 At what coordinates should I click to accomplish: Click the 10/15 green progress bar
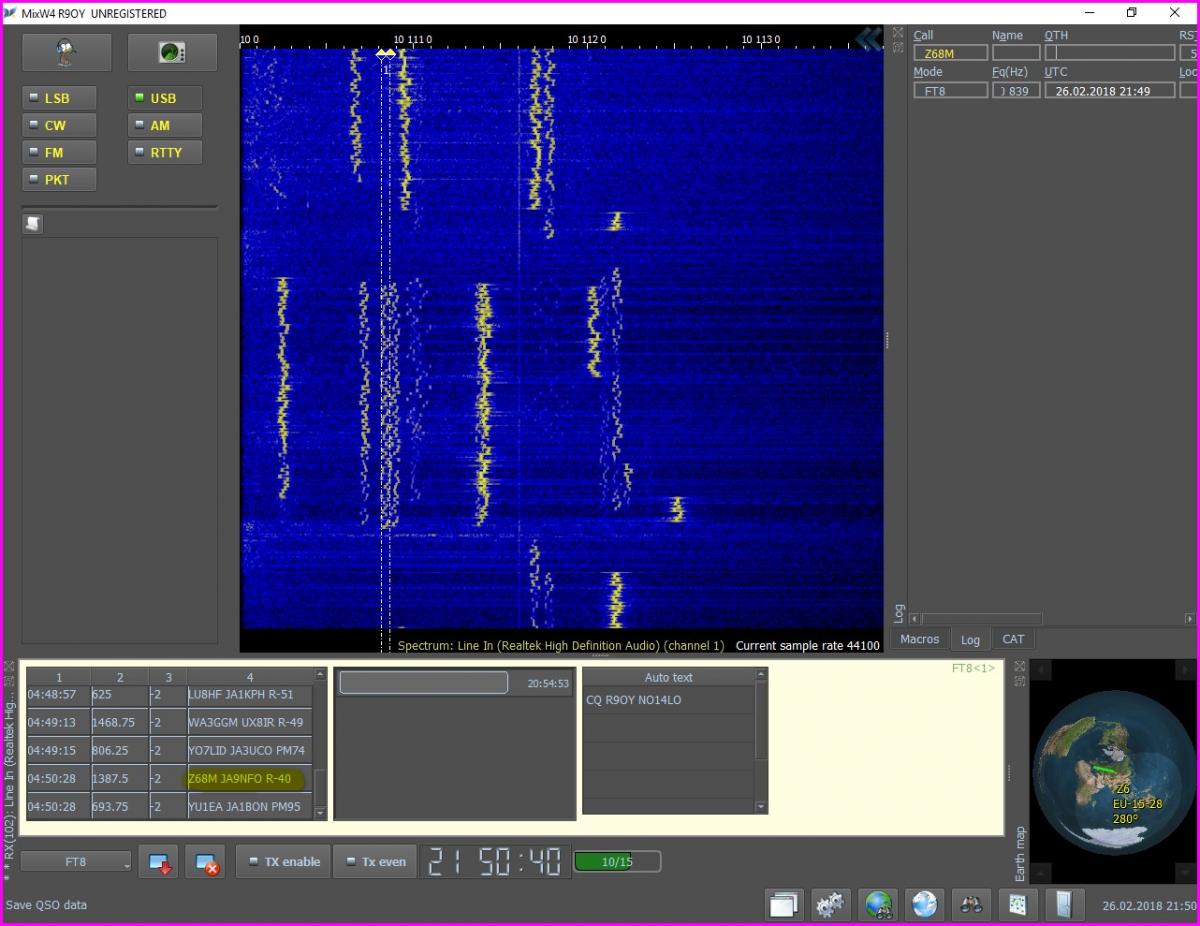617,861
